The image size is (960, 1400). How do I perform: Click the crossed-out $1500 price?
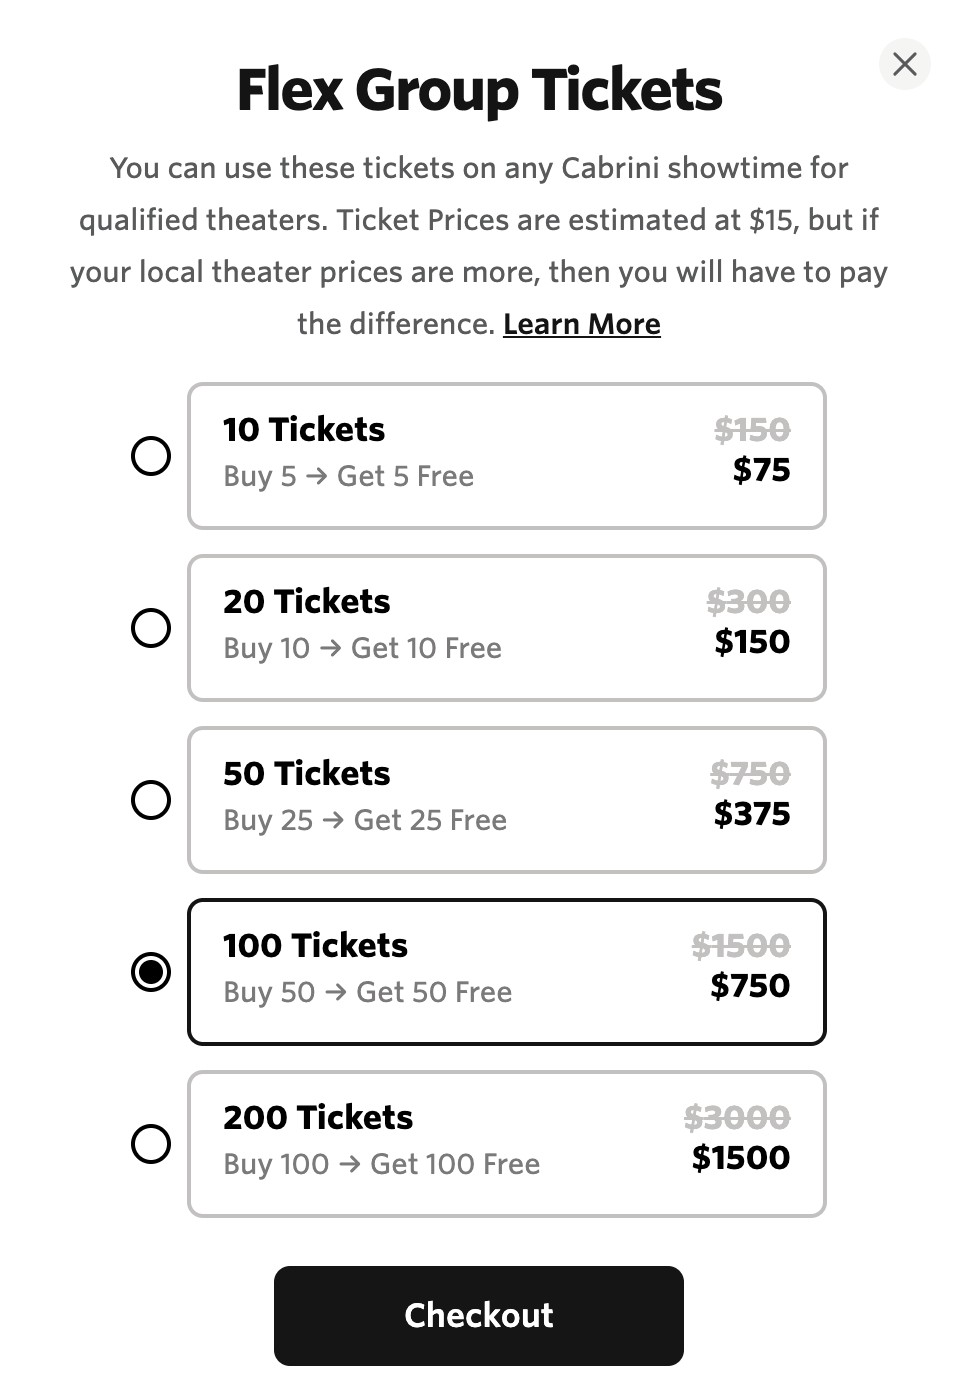tap(741, 946)
